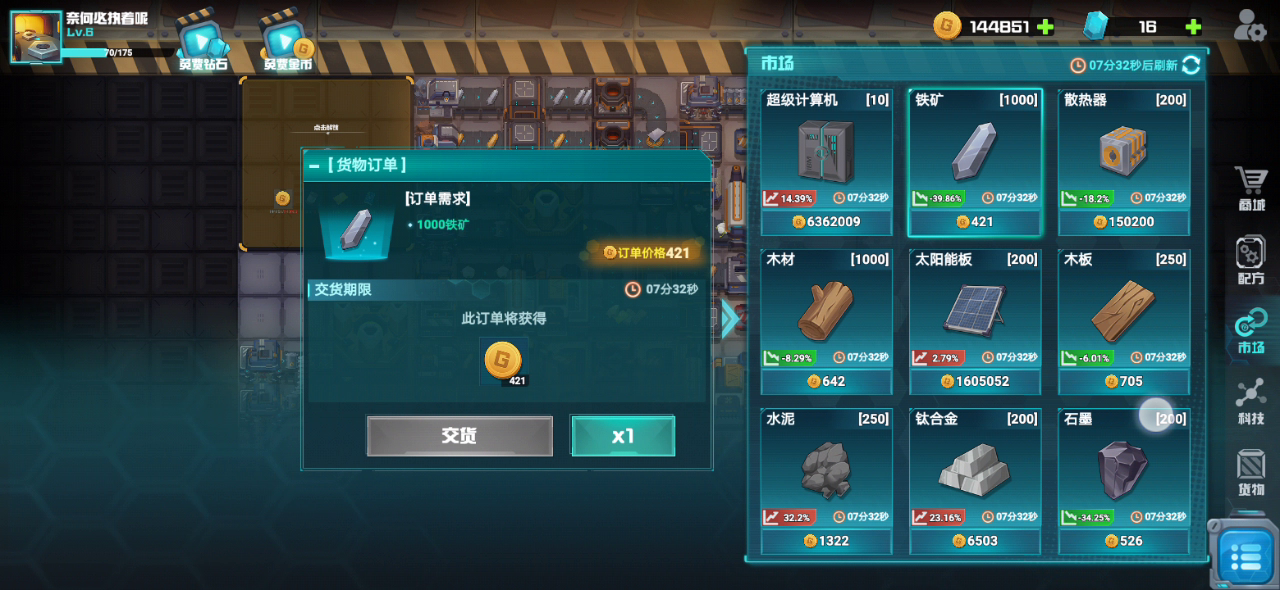Add diamonds with green plus button
1280x590 pixels.
1193,27
